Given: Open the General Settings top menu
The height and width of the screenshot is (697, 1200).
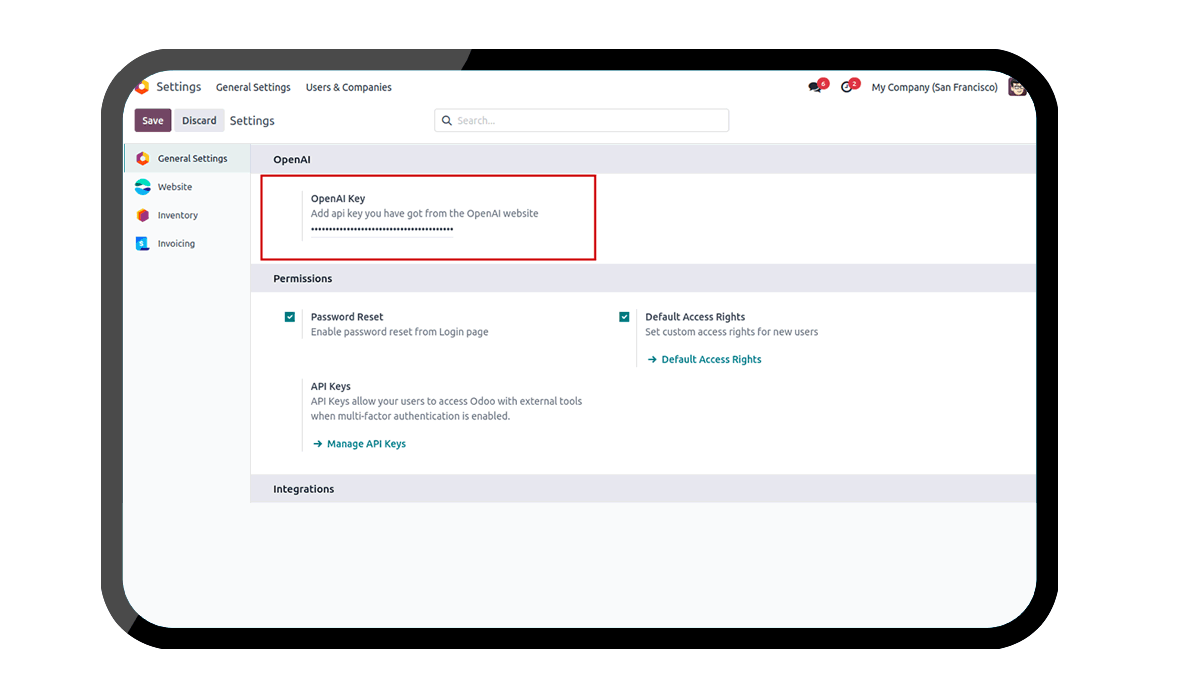Looking at the screenshot, I should [x=253, y=87].
